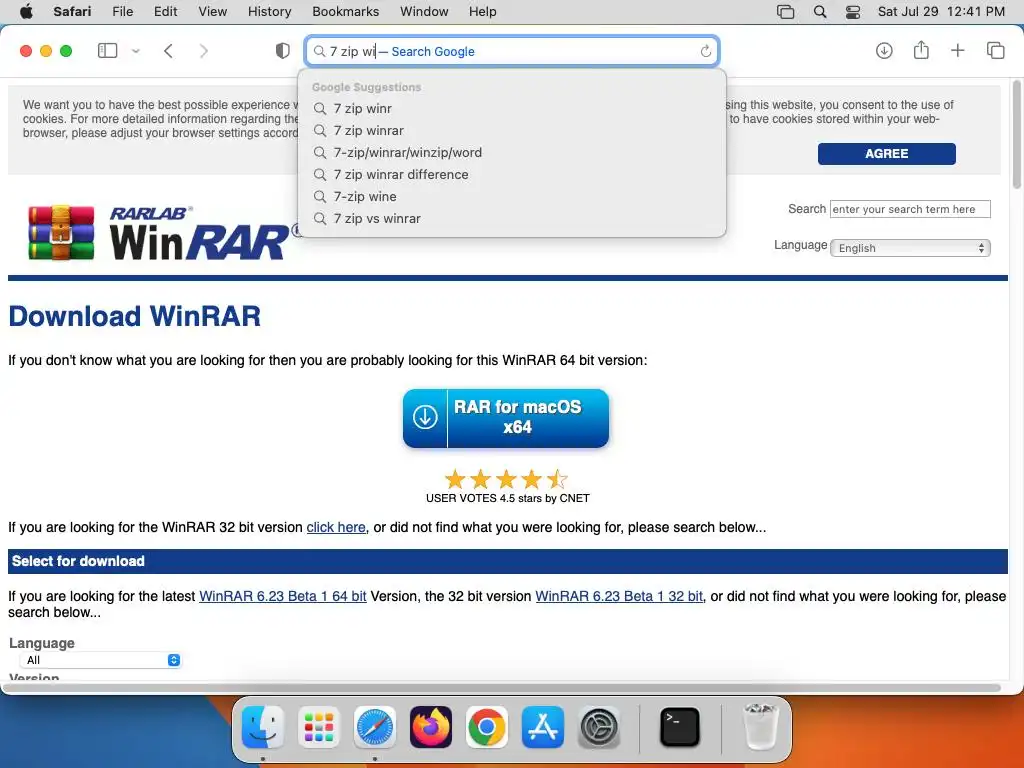Click the date and time in menu bar
1024x768 pixels.
[x=941, y=11]
